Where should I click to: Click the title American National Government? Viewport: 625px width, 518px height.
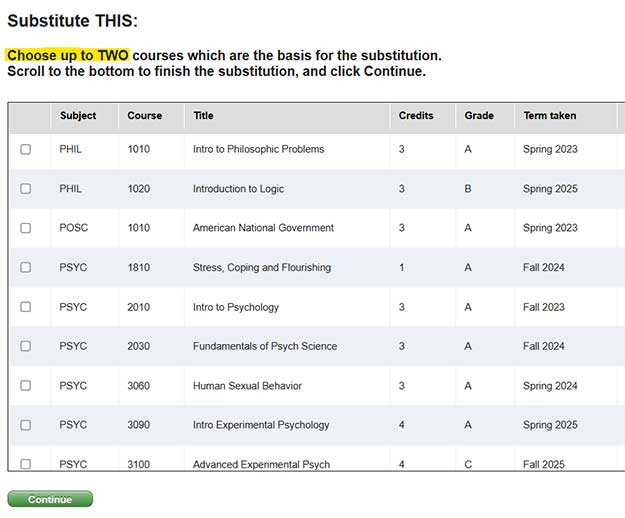[263, 228]
